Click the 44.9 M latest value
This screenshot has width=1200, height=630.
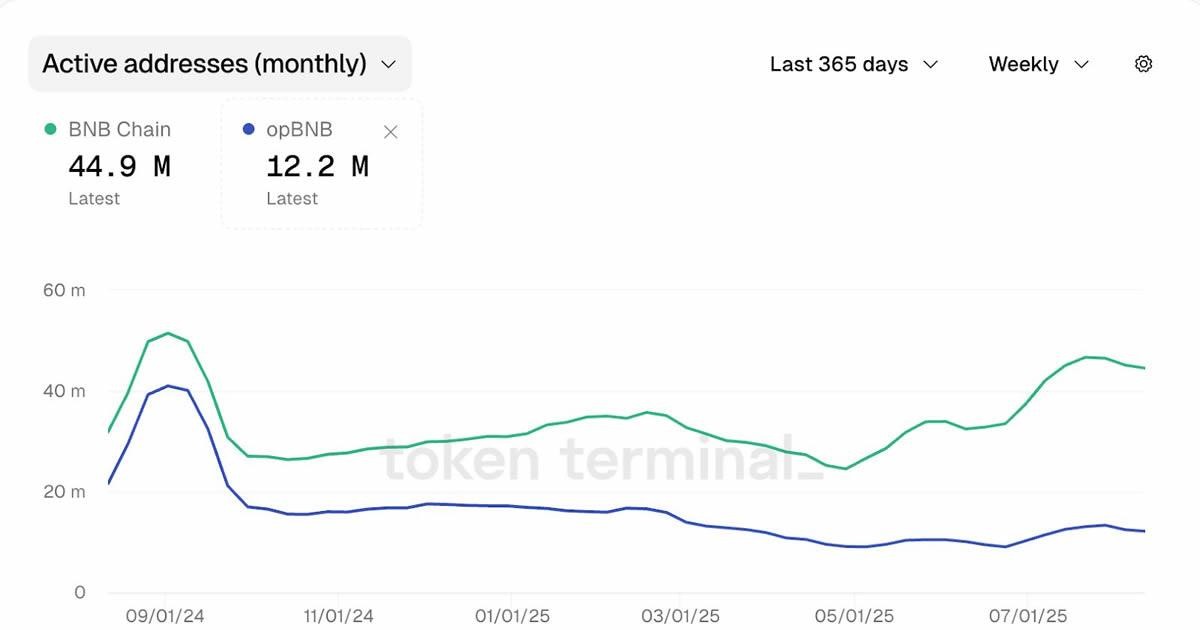coord(120,165)
